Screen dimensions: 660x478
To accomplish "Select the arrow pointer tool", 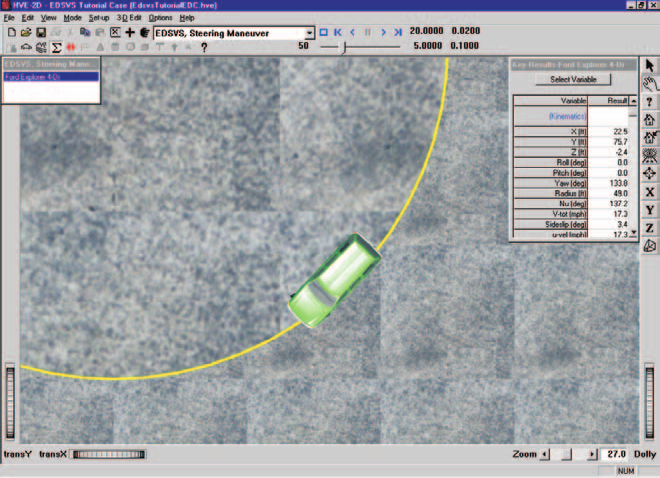I will pyautogui.click(x=649, y=65).
